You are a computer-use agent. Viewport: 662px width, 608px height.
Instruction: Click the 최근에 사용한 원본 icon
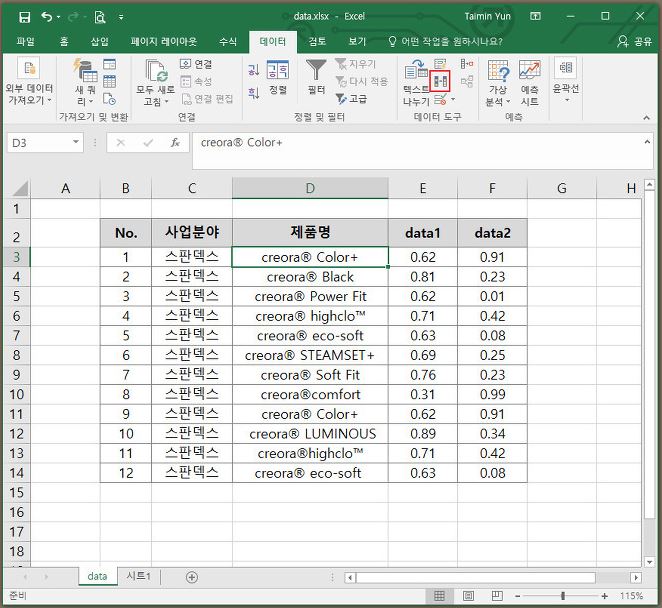109,99
